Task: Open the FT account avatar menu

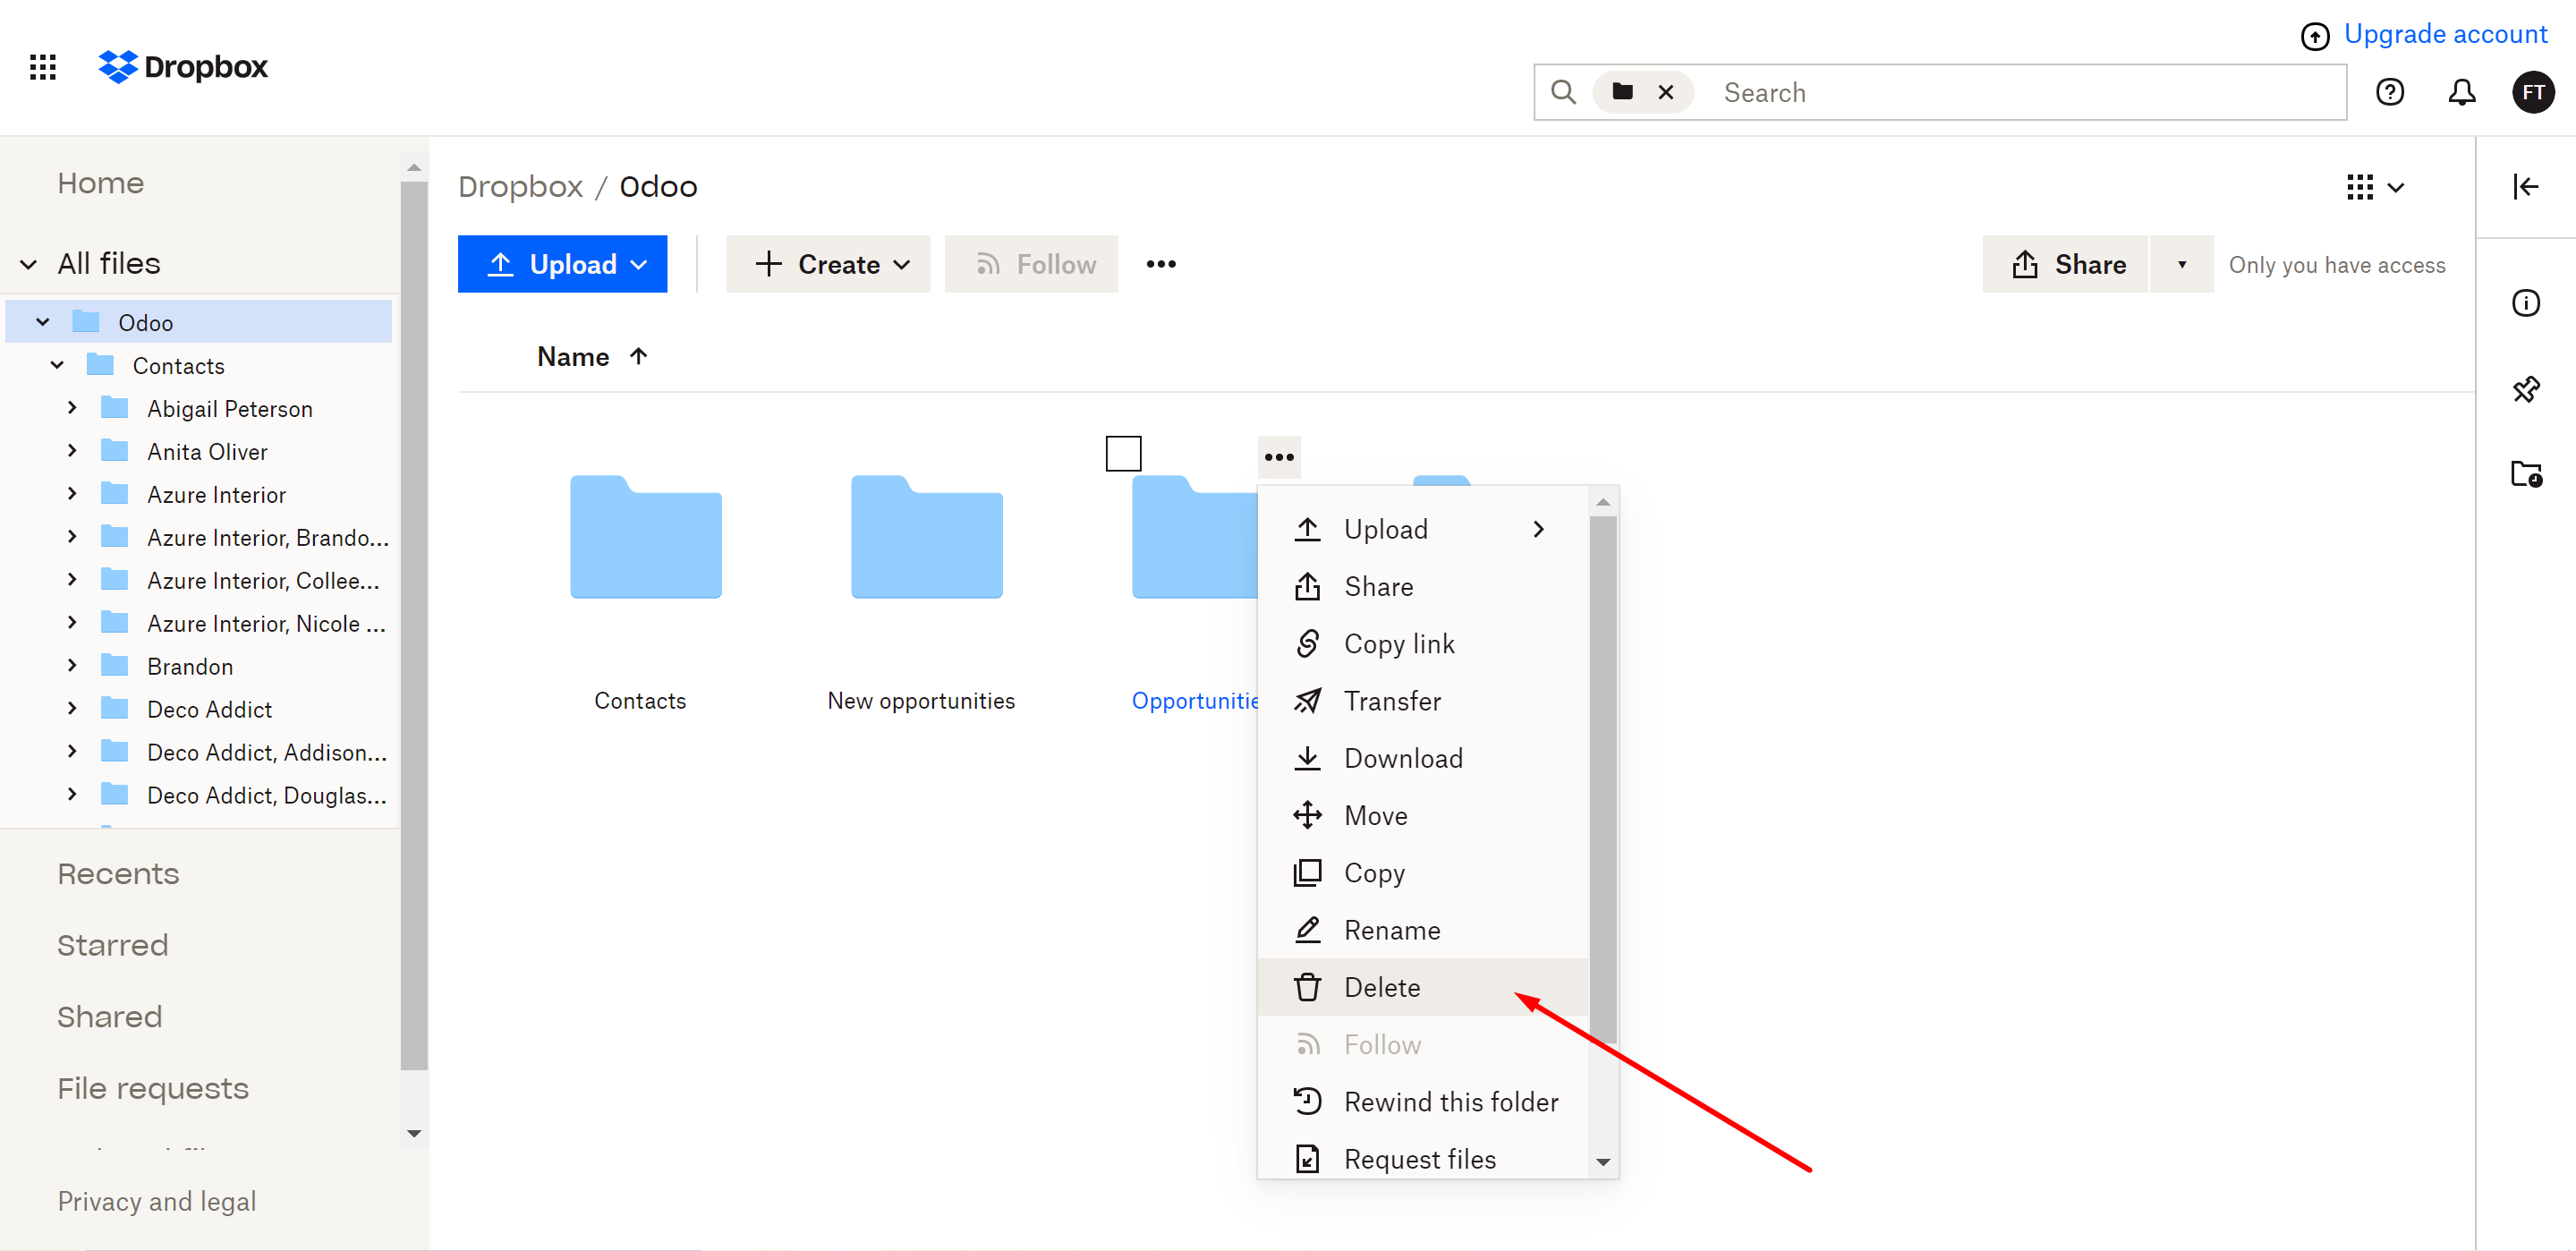Action: tap(2533, 92)
